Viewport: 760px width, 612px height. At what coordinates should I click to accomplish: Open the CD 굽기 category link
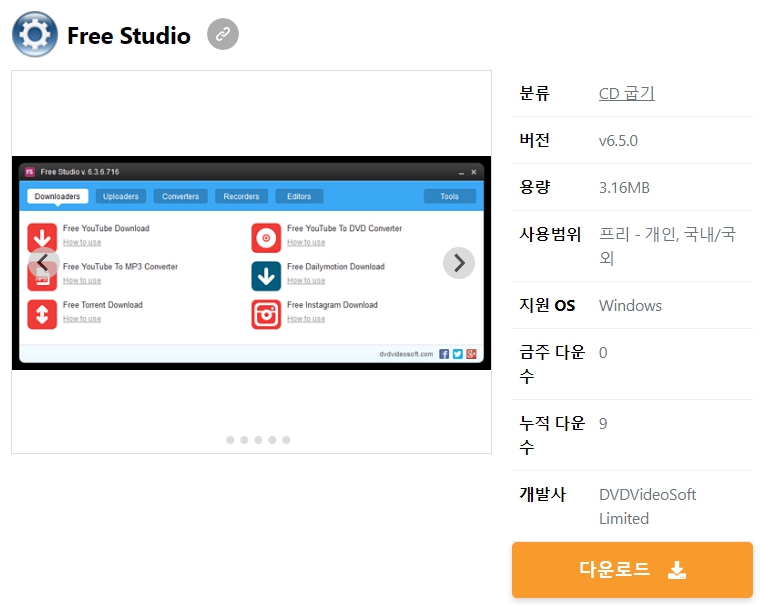[627, 93]
